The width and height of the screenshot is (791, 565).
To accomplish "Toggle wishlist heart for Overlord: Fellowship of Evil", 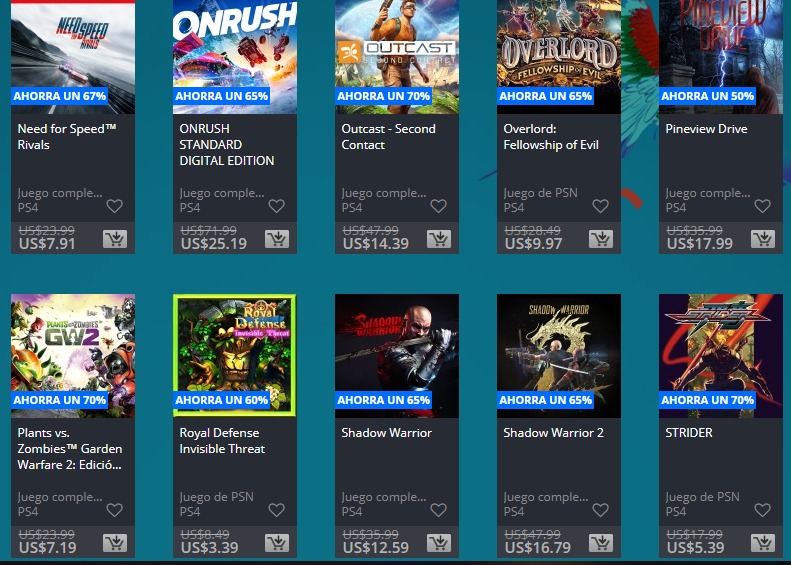I will 600,206.
